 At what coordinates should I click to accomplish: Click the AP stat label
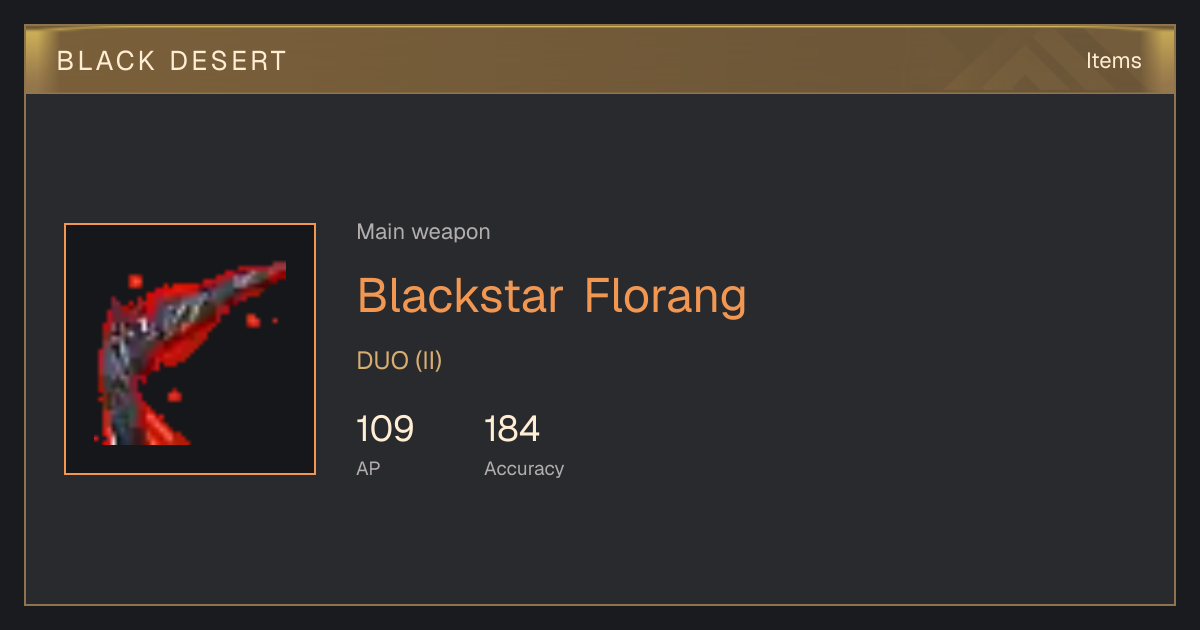click(368, 468)
